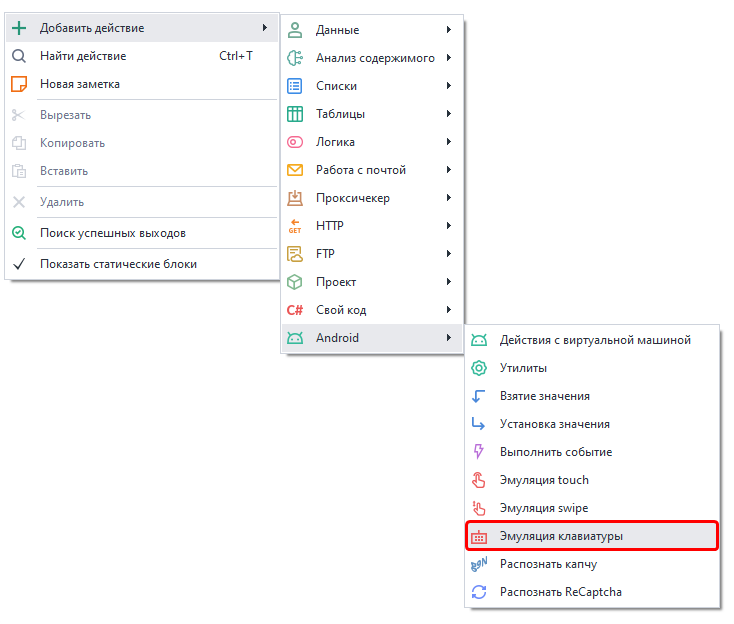Click the Проксичекер icon
The width and height of the screenshot is (734, 624).
(x=295, y=198)
